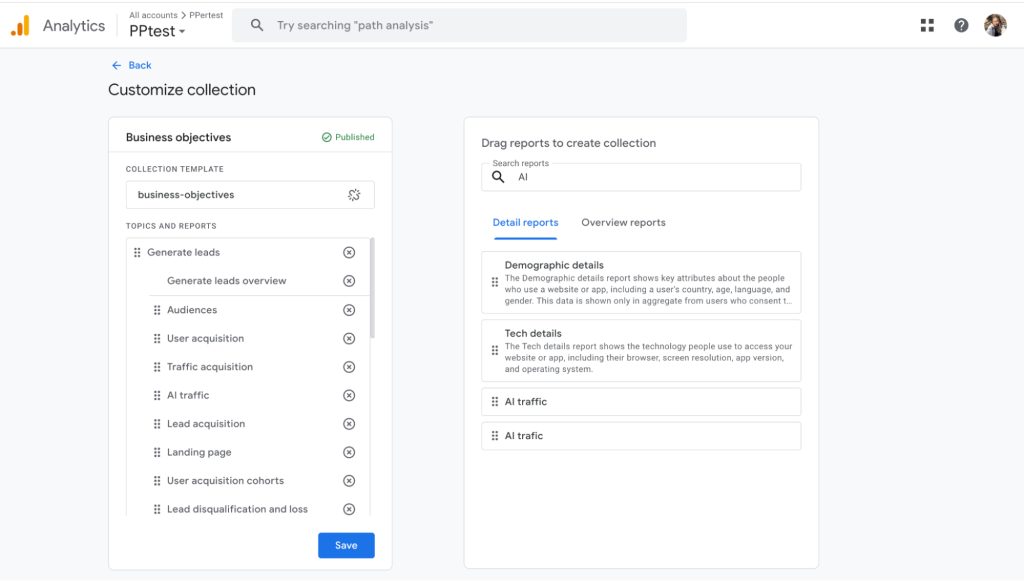This screenshot has width=1024, height=581.
Task: Click the Search reports input field
Action: (650, 178)
